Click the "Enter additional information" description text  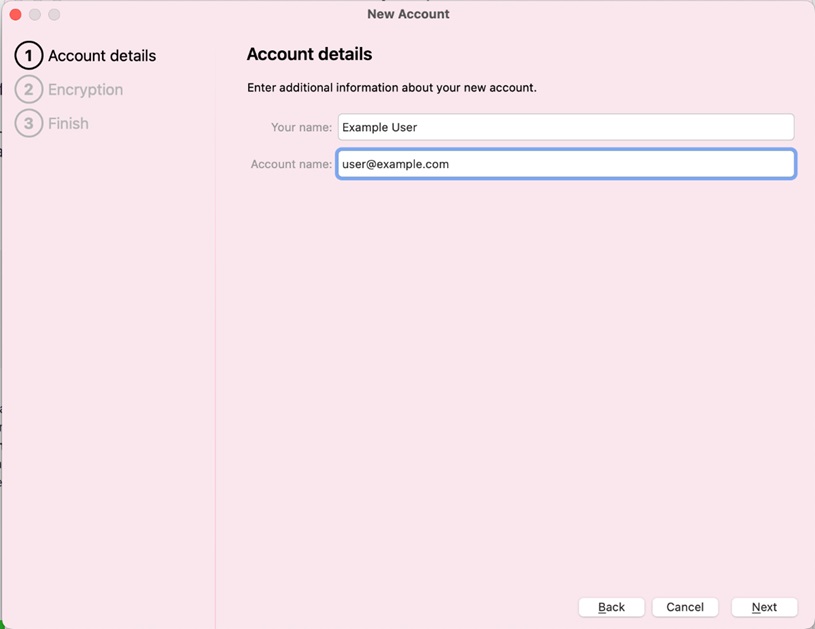(391, 88)
